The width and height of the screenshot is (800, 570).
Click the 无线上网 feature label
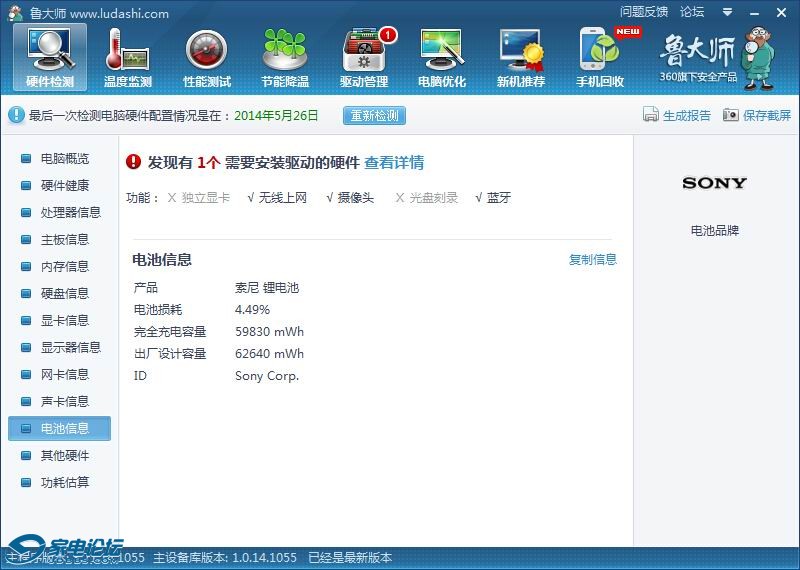click(283, 197)
